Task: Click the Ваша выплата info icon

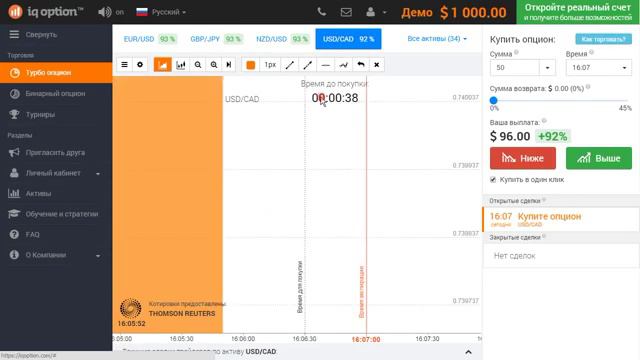Action: (x=544, y=121)
